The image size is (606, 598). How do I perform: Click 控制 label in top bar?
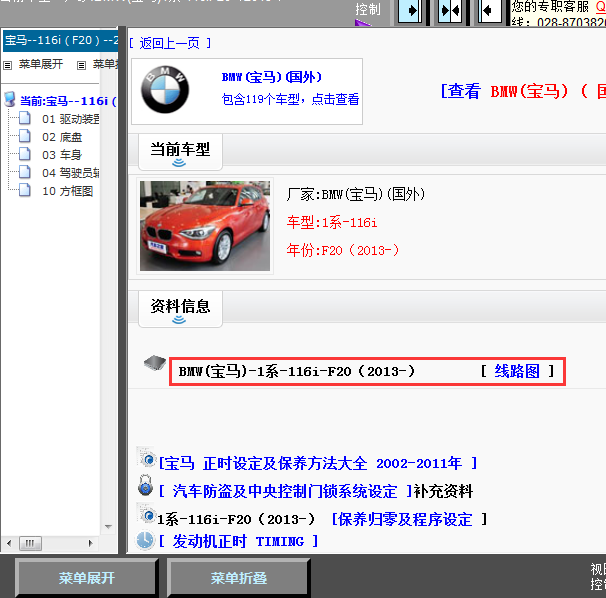tap(368, 9)
